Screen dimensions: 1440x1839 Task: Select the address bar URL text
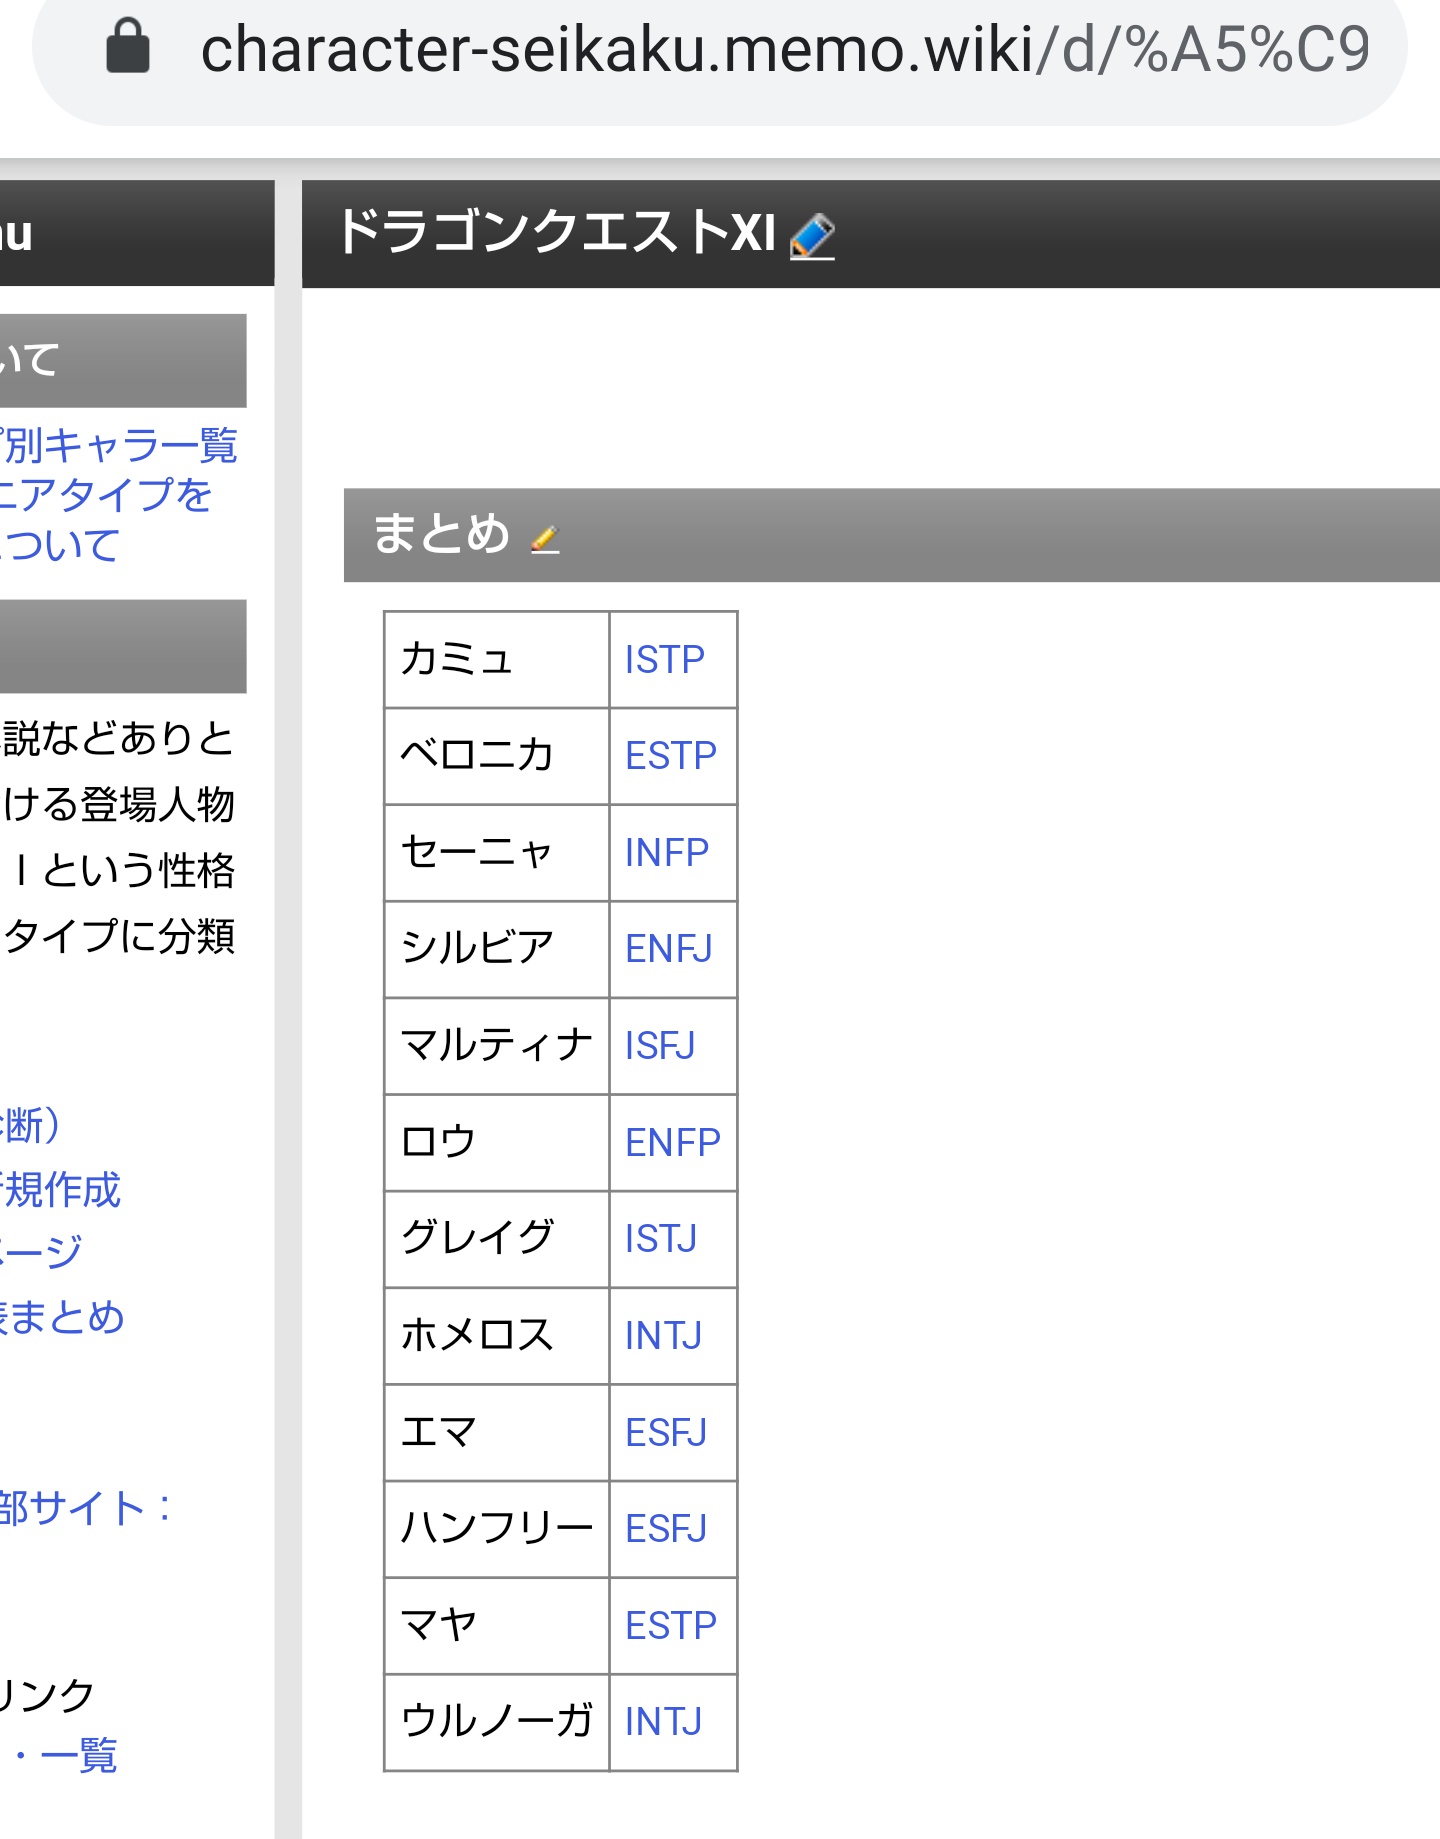[x=785, y=49]
